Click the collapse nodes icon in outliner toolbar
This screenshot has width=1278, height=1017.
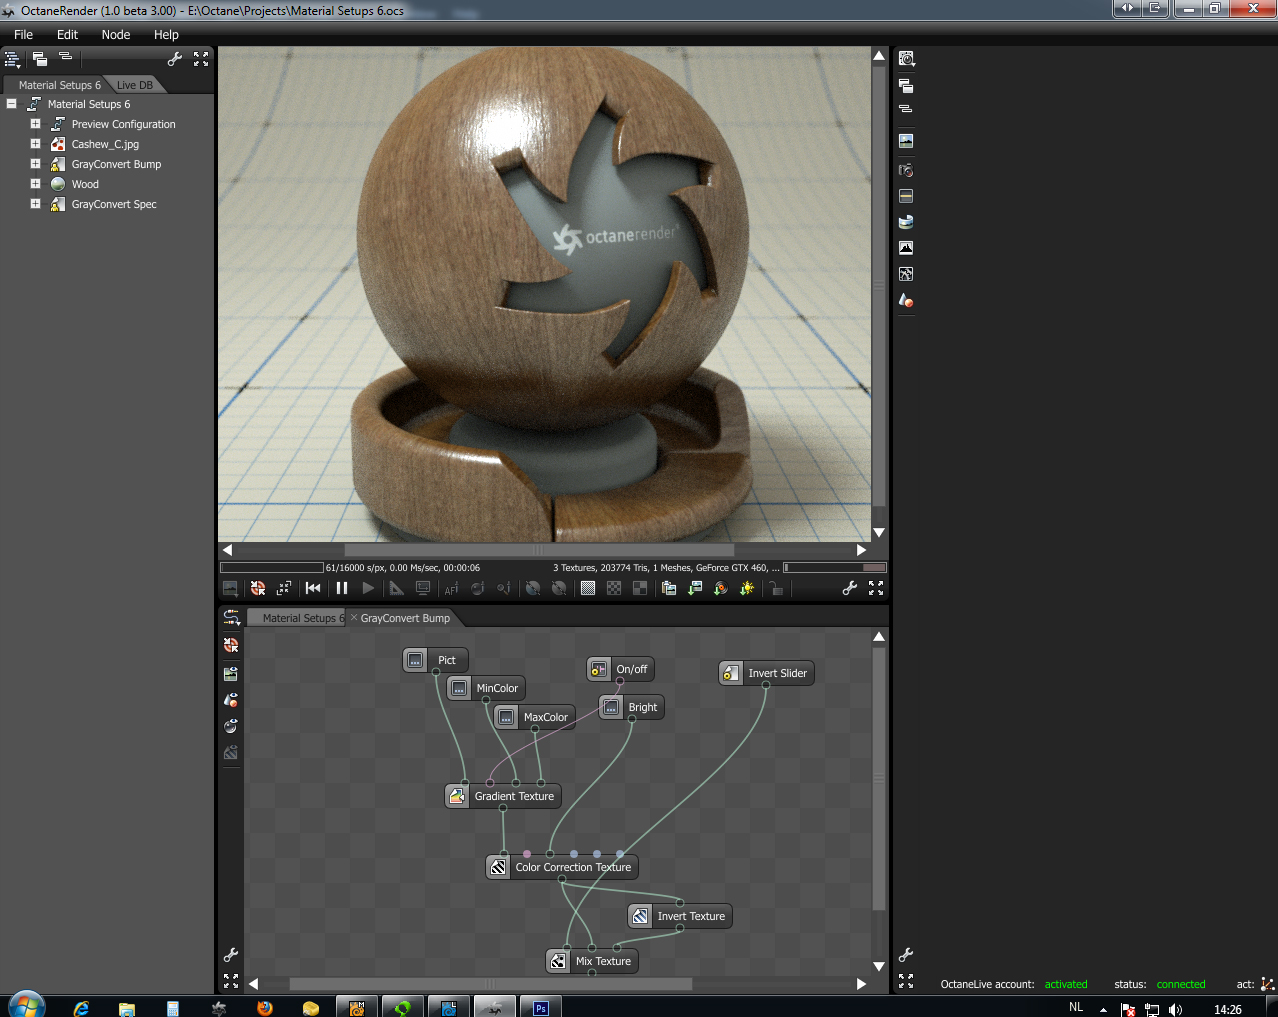click(65, 57)
